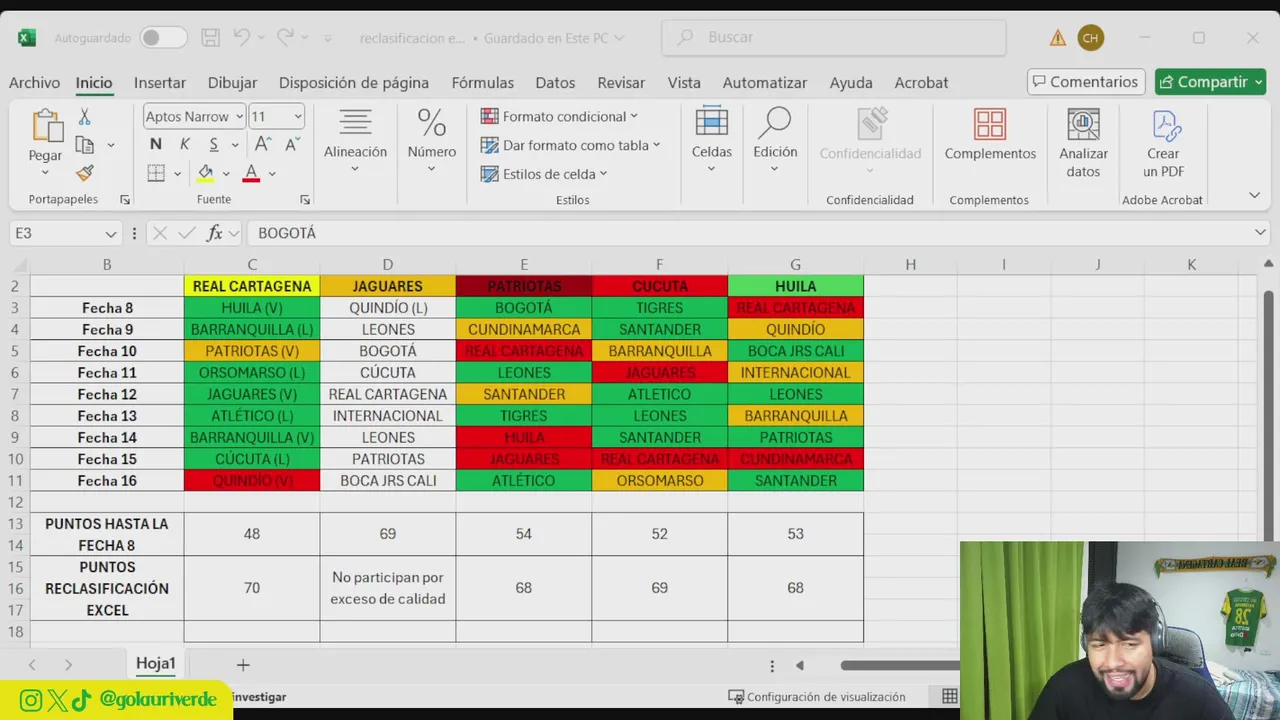Click the Copy icon
Screen dimensions: 1280x720
tap(85, 145)
